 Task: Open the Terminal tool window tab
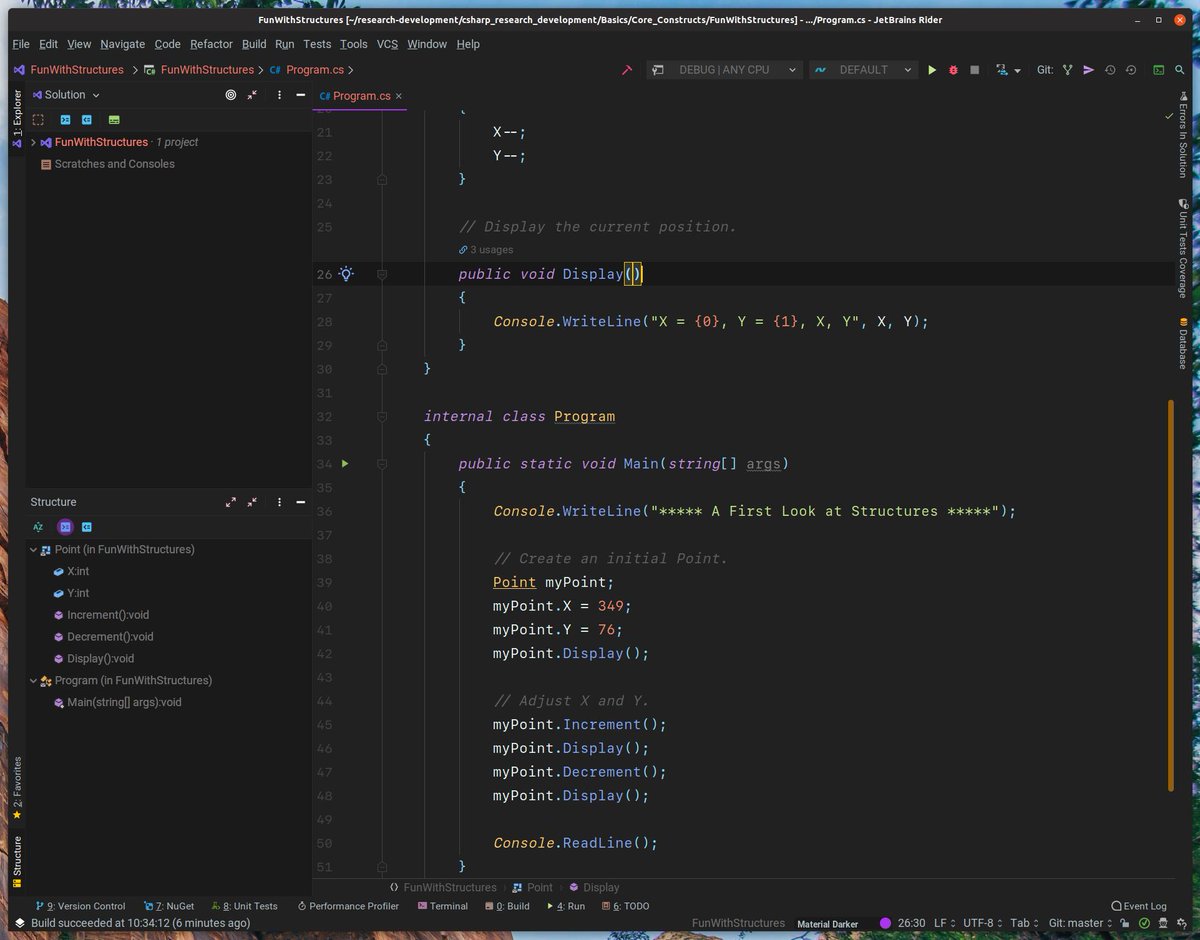click(x=442, y=906)
